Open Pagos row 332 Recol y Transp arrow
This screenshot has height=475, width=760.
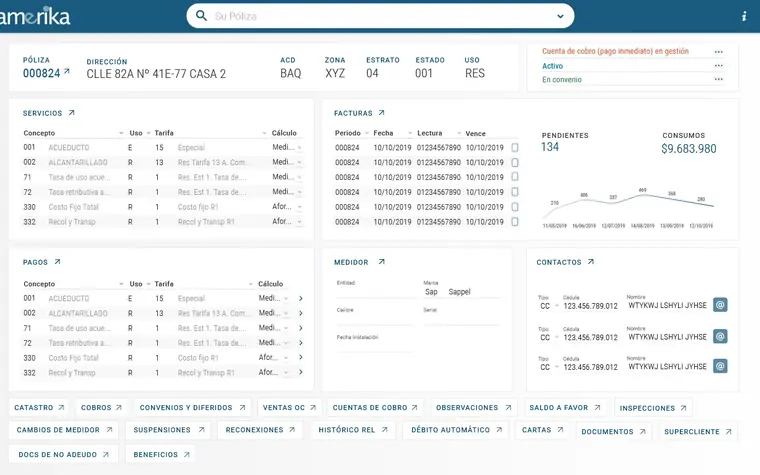[301, 372]
